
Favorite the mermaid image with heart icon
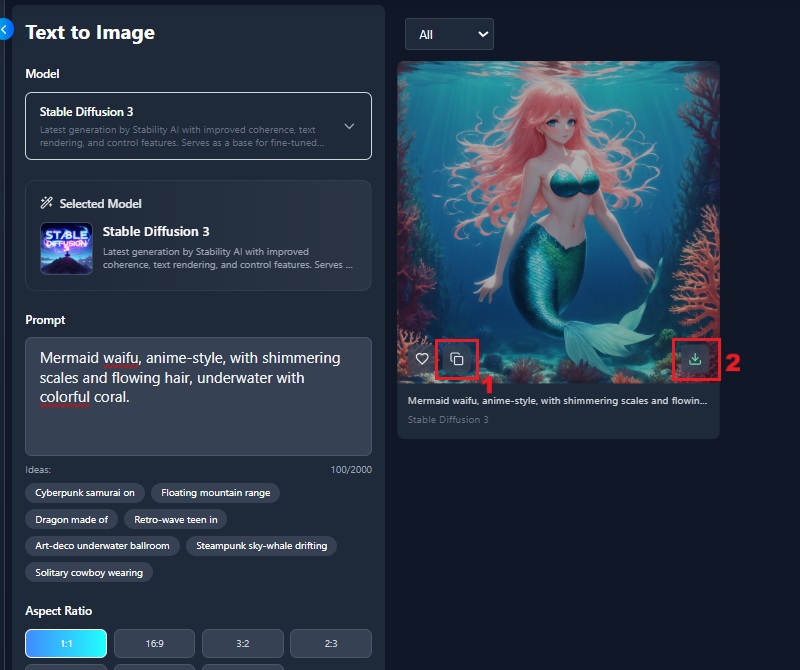point(422,359)
